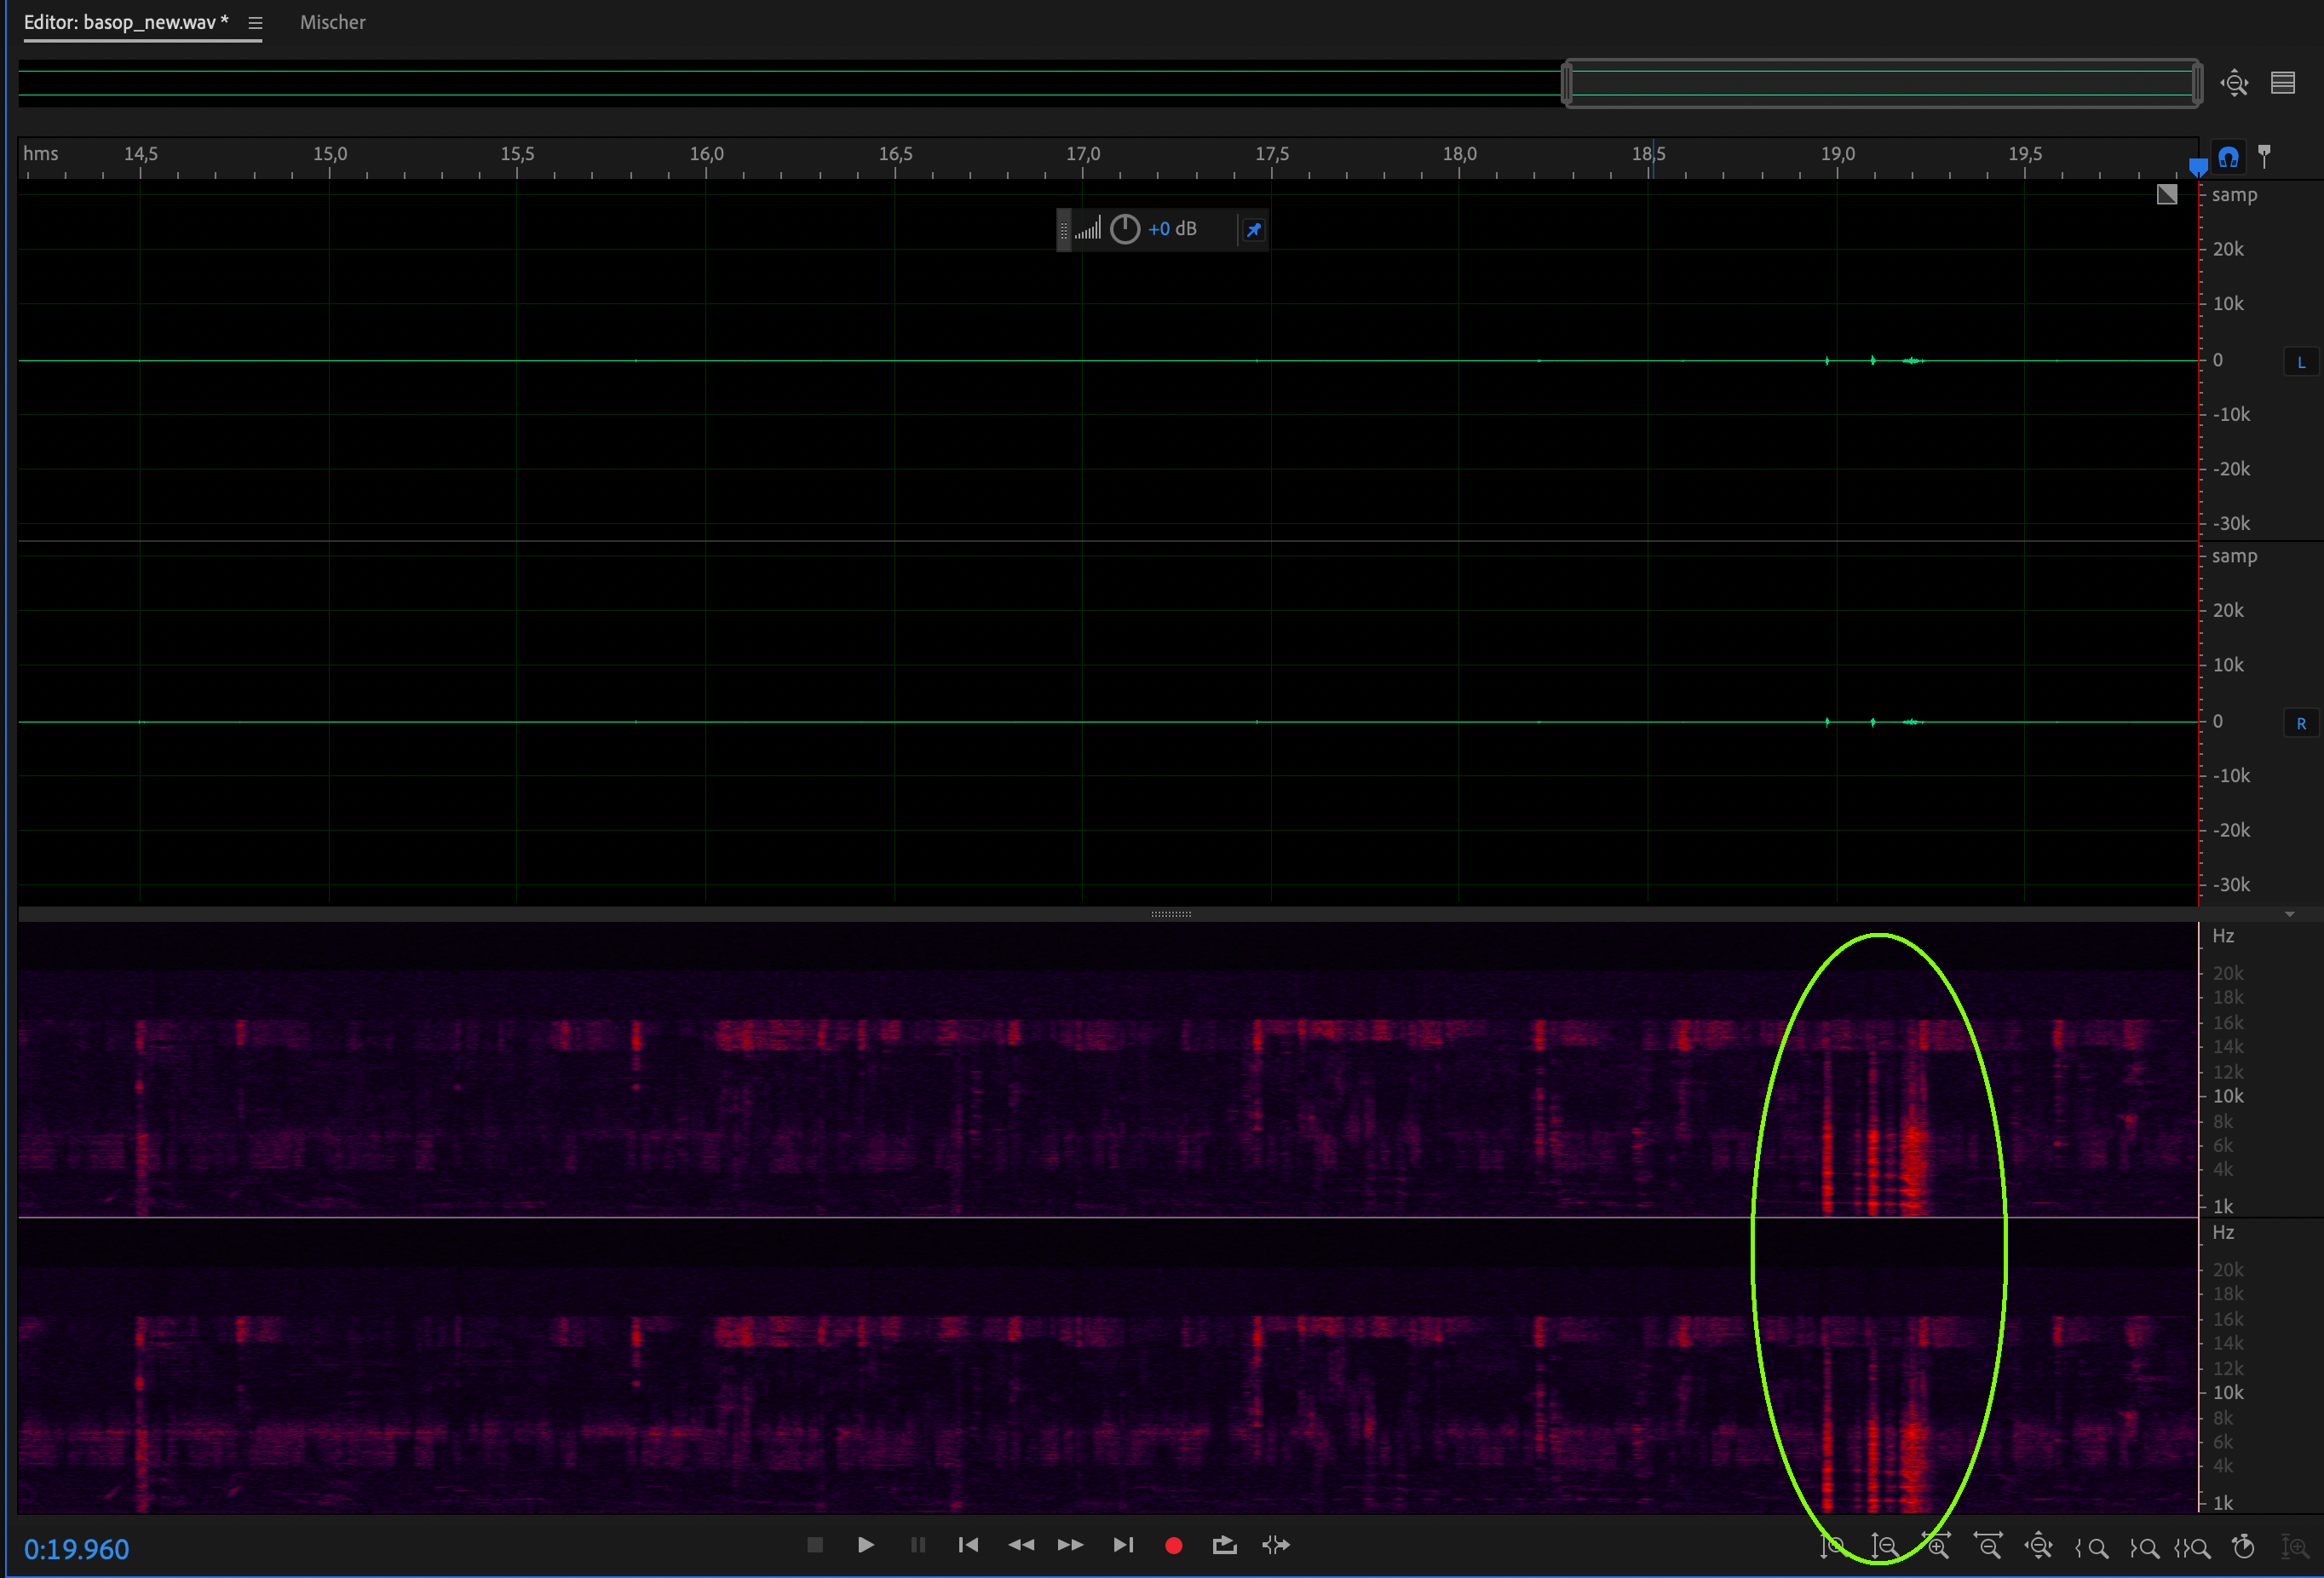2324x1578 pixels.
Task: Open the Editor panel hamburger menu
Action: [x=255, y=23]
